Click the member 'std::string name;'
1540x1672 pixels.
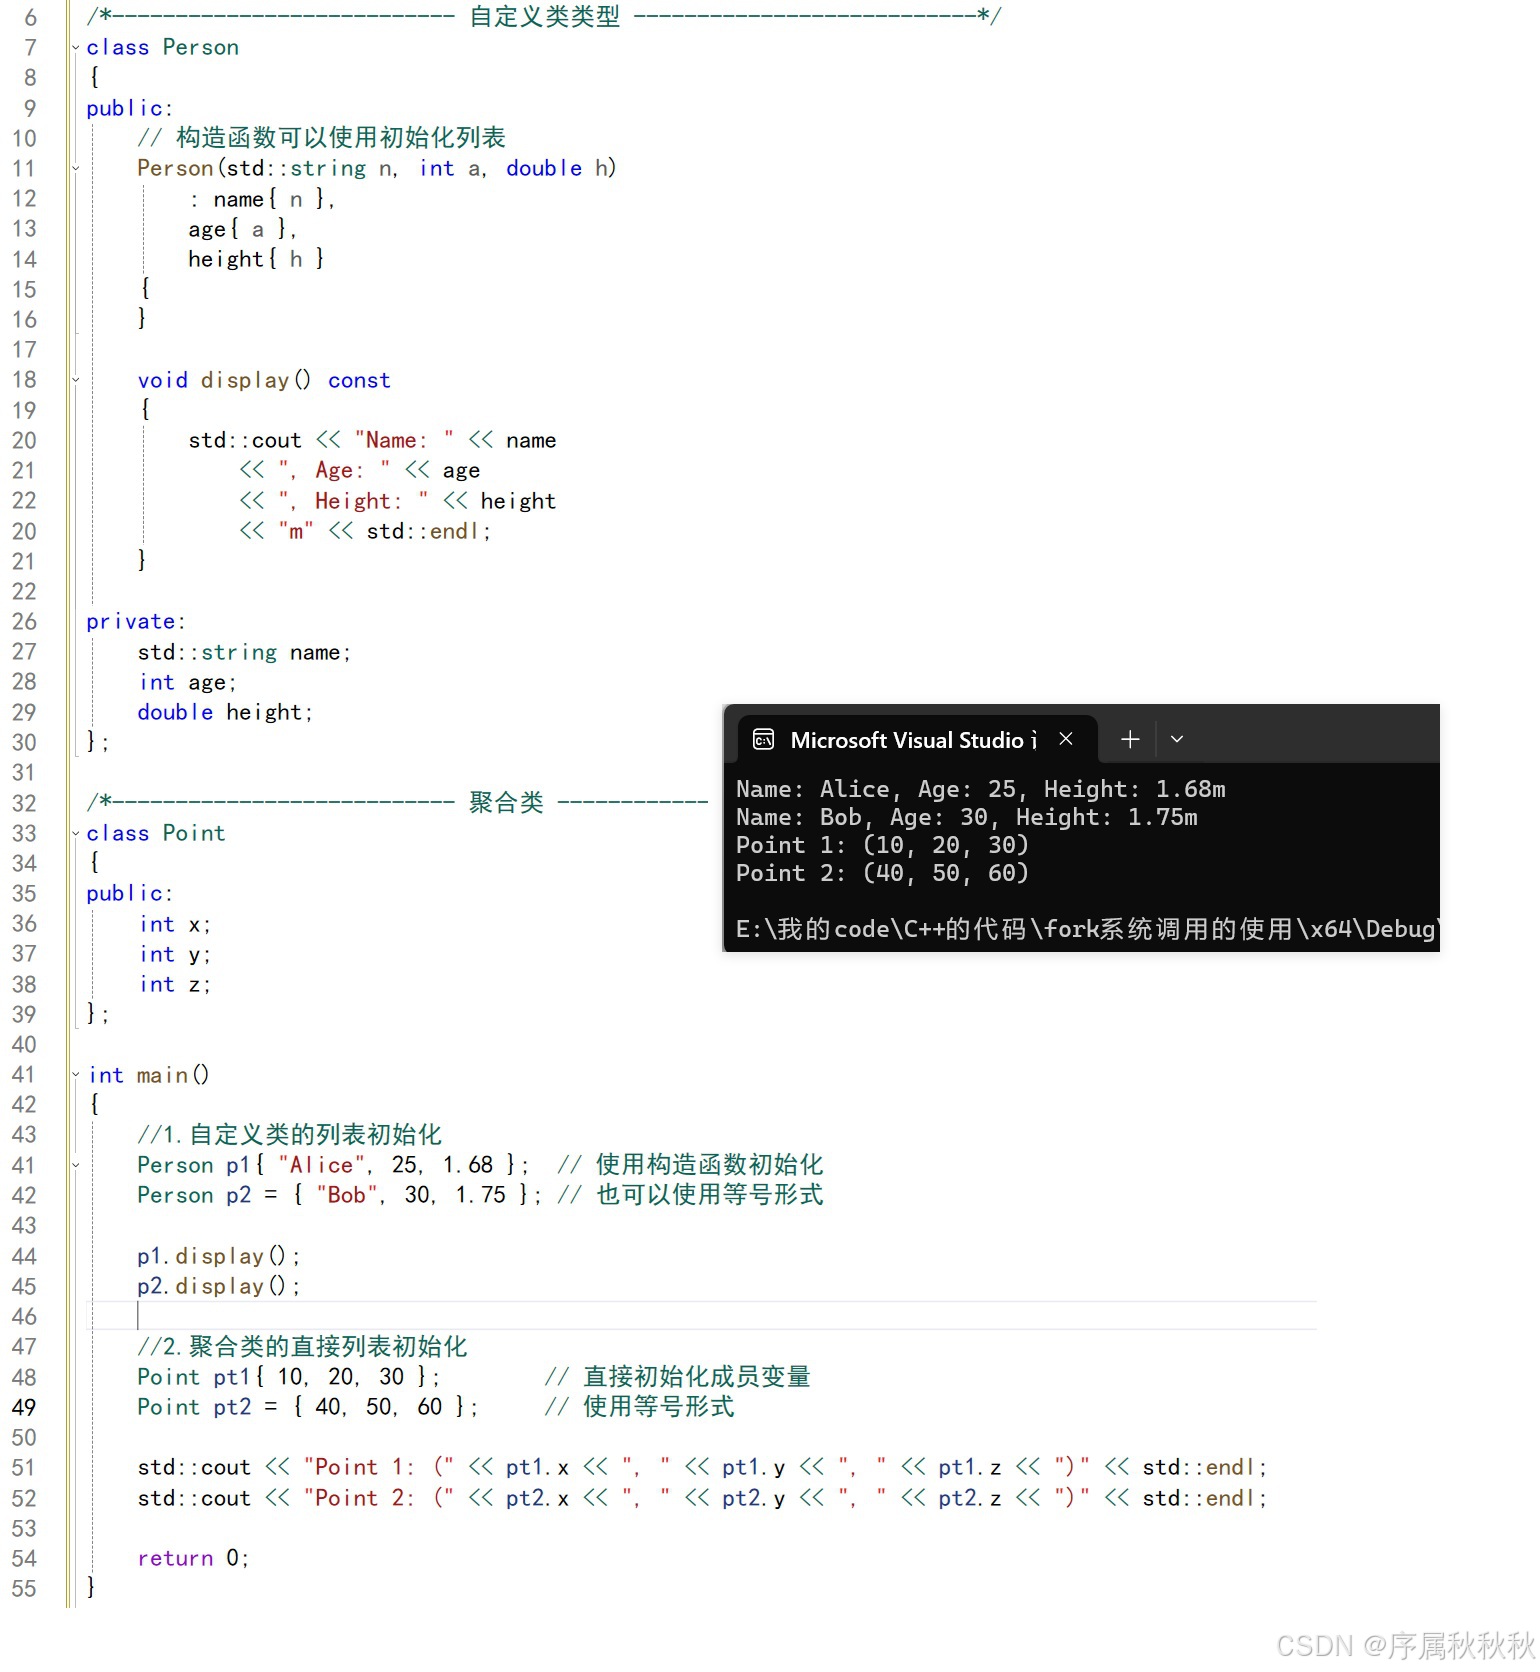(245, 652)
